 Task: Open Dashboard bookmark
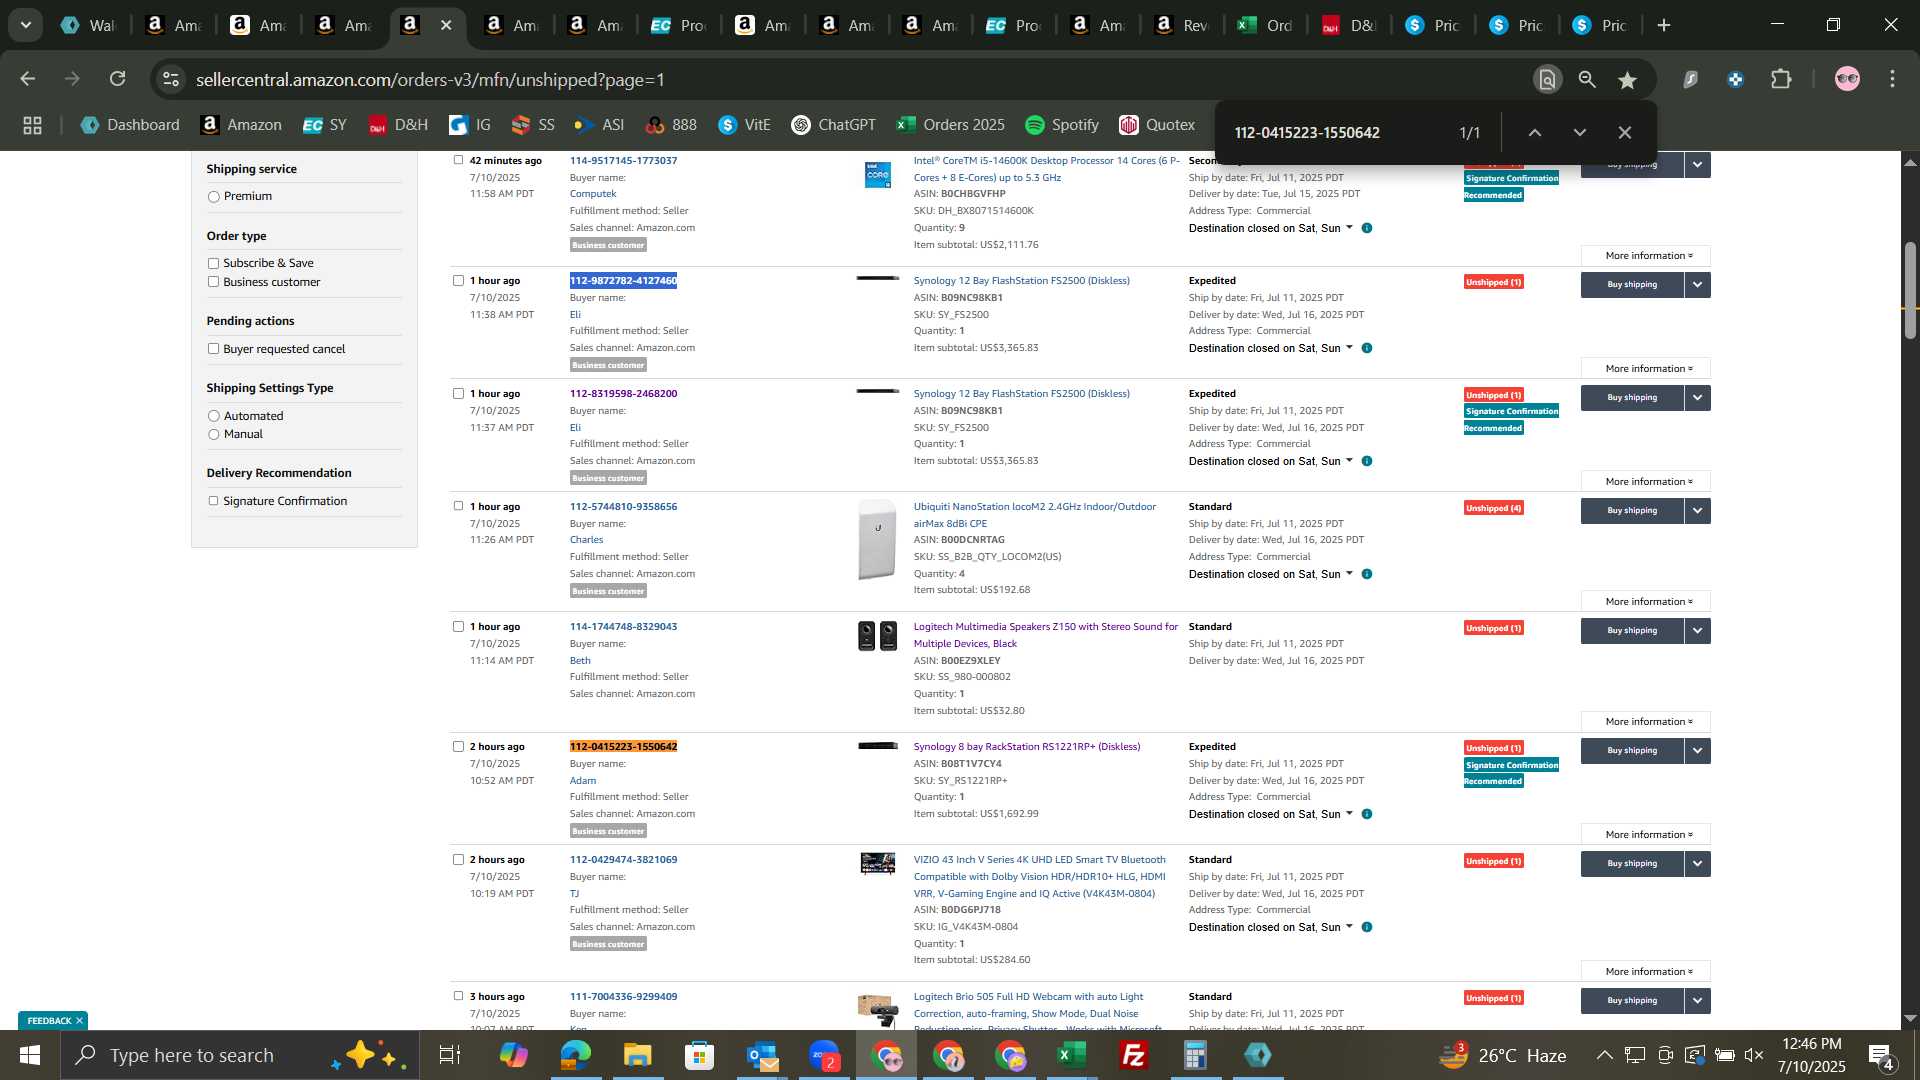(x=130, y=125)
